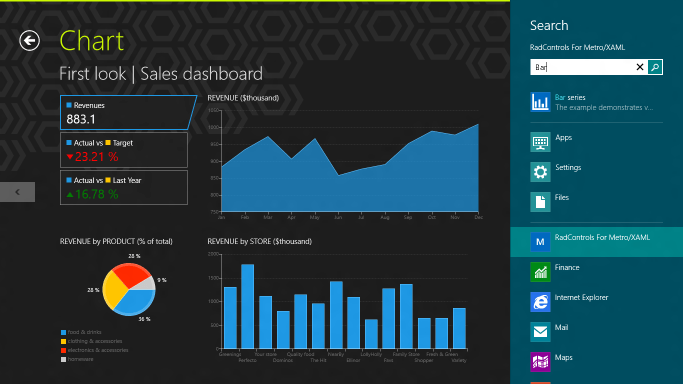Click the 'REVENUE by PRODUCT (% of total)' heading
The image size is (683, 384).
(x=116, y=242)
